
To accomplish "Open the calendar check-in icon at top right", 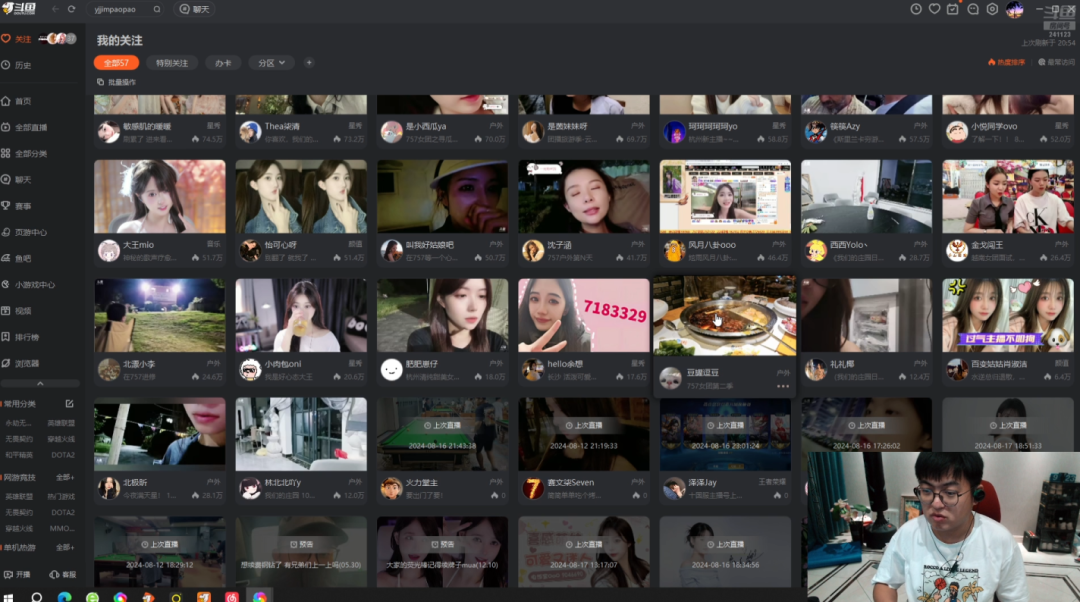I will pos(953,9).
